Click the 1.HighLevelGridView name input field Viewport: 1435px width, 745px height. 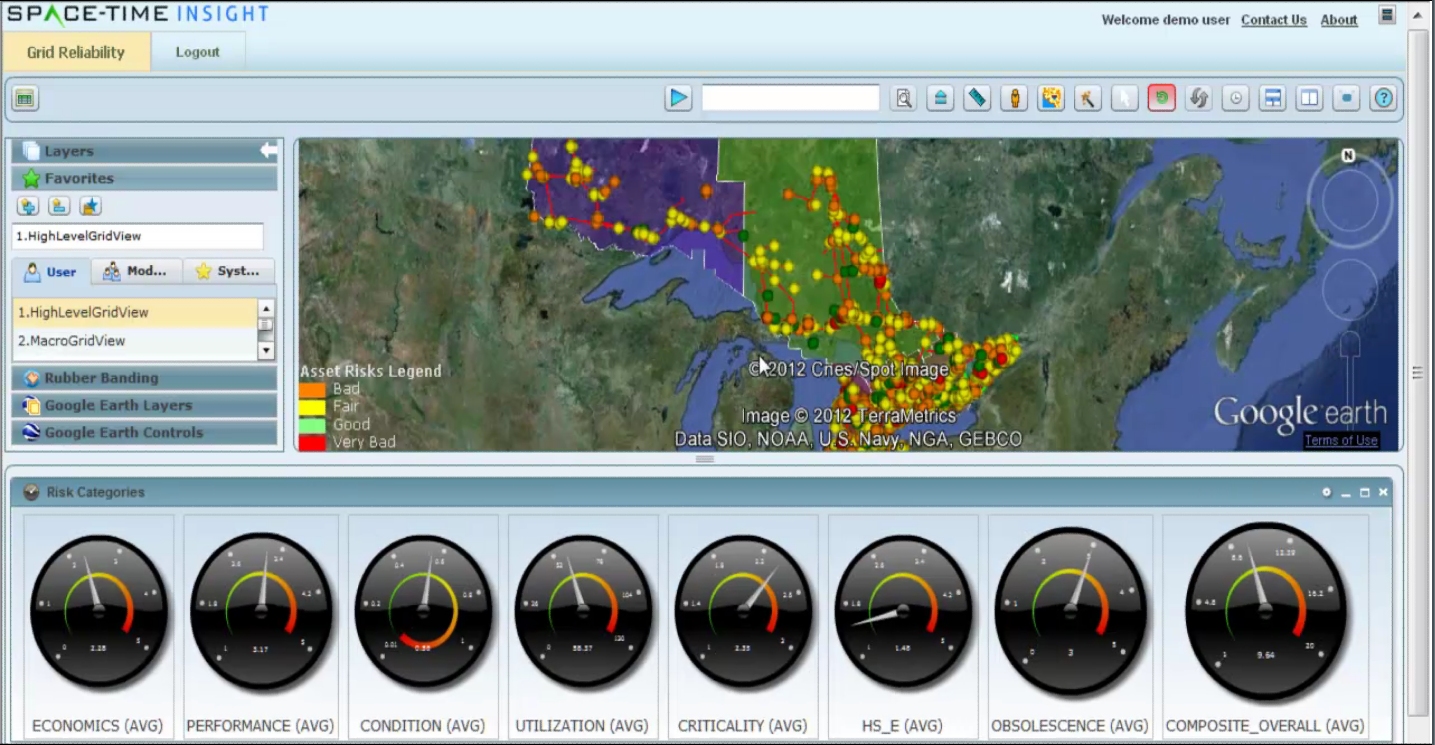tap(138, 236)
